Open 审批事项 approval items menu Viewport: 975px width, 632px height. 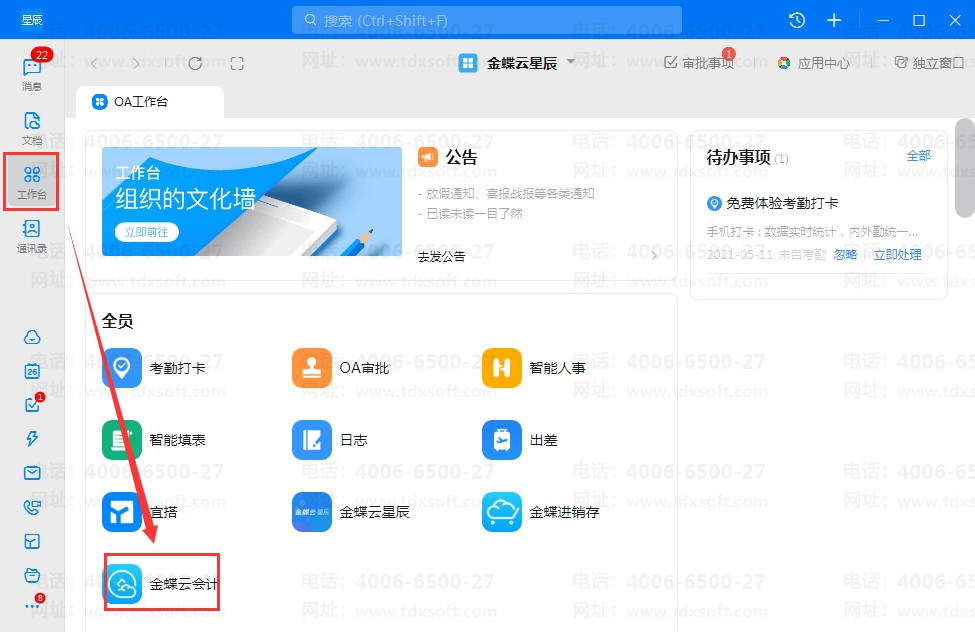(x=699, y=63)
